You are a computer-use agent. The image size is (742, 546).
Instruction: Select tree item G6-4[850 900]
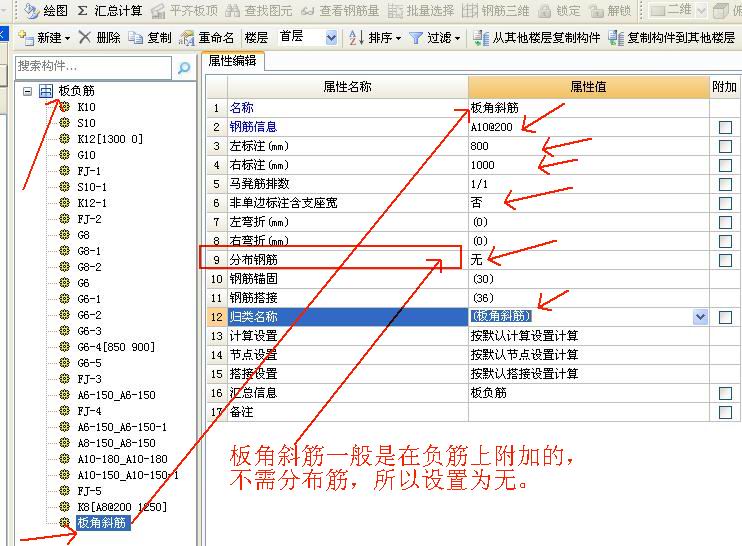pos(116,347)
